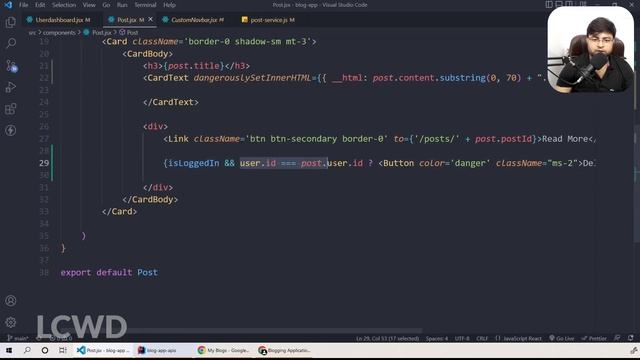Click the main branch in status bar
This screenshot has height=360, width=640.
point(18,338)
